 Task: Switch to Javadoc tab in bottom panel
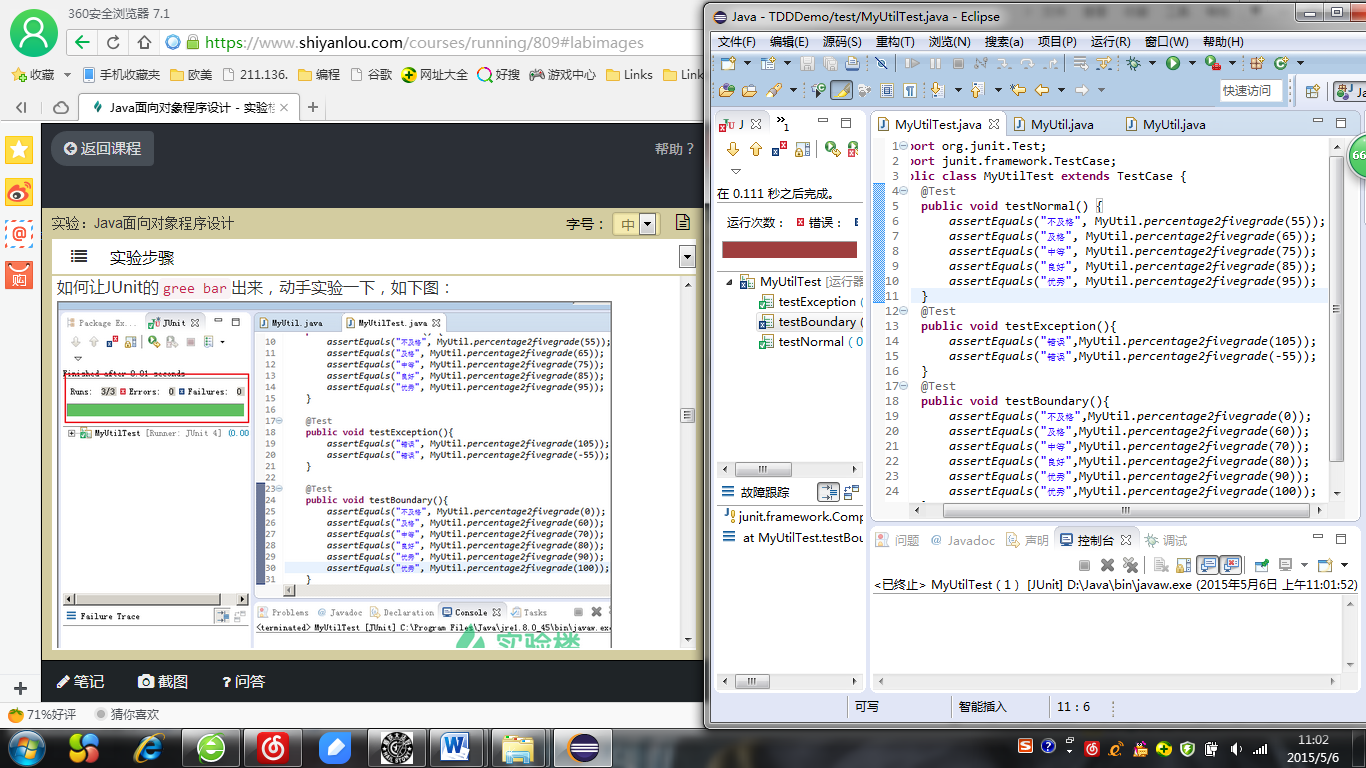click(x=962, y=540)
